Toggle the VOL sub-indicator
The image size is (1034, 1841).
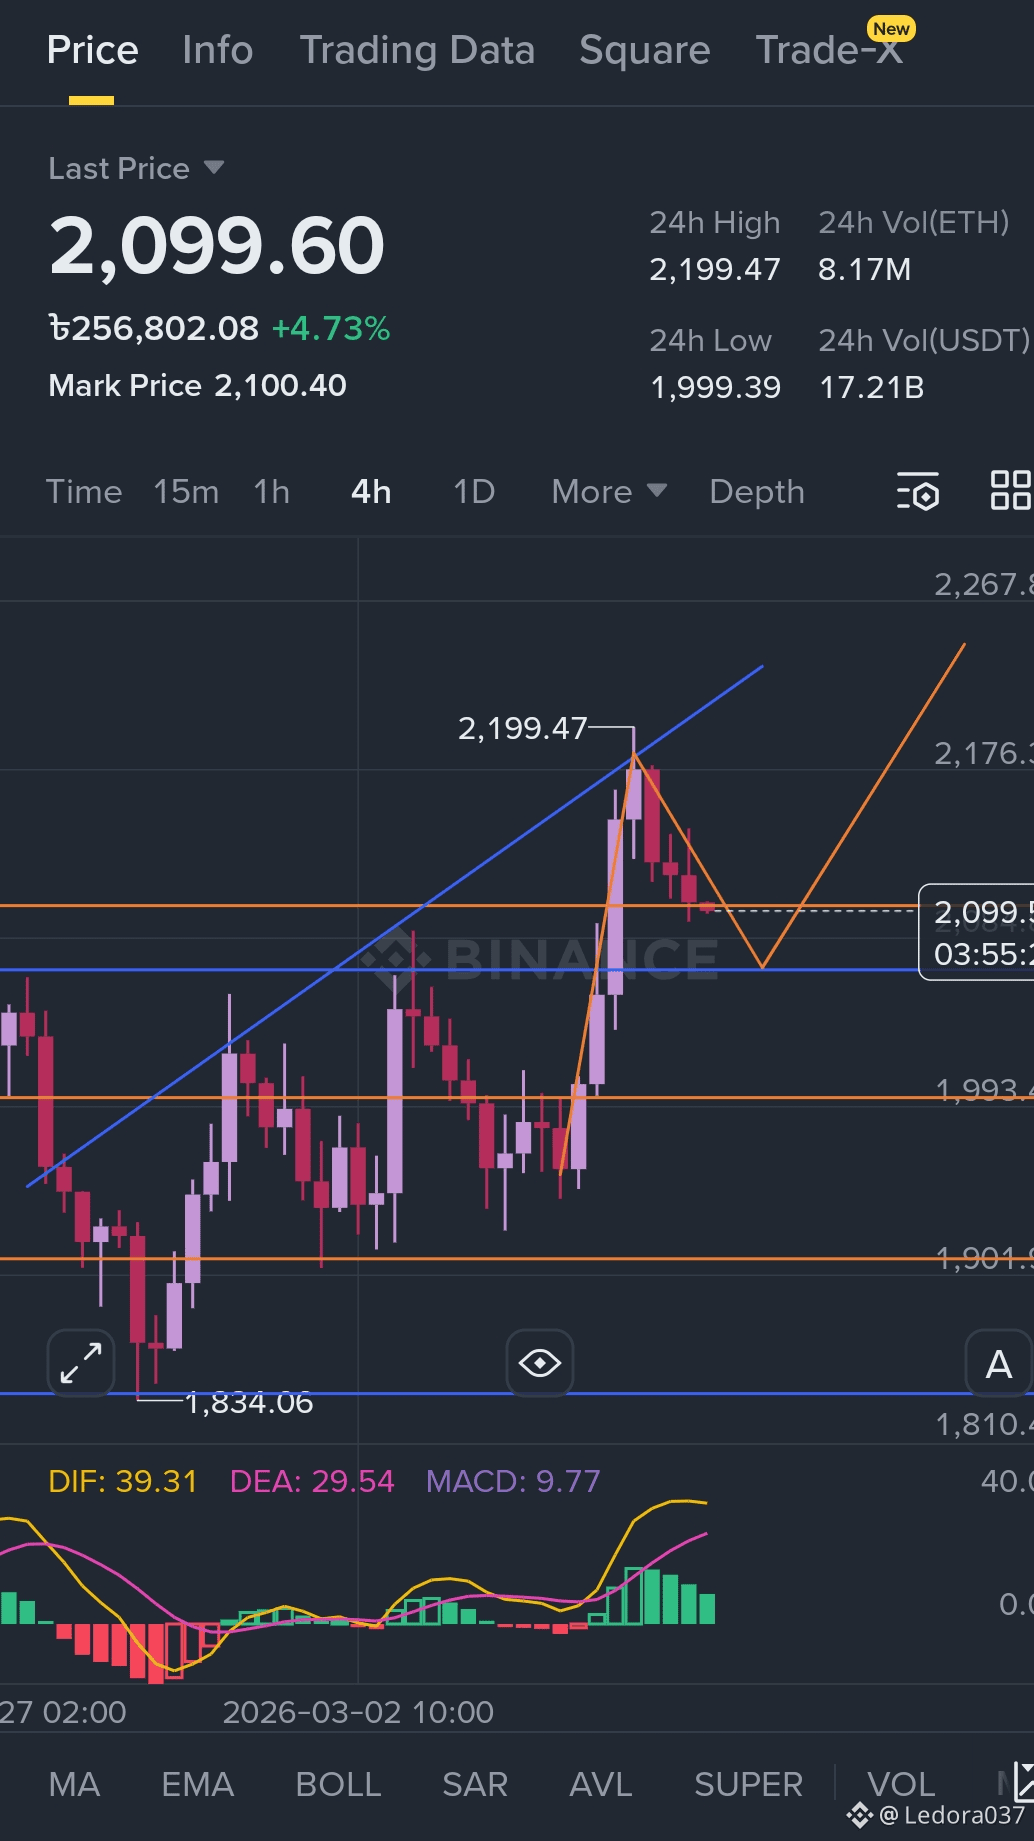click(x=901, y=1783)
